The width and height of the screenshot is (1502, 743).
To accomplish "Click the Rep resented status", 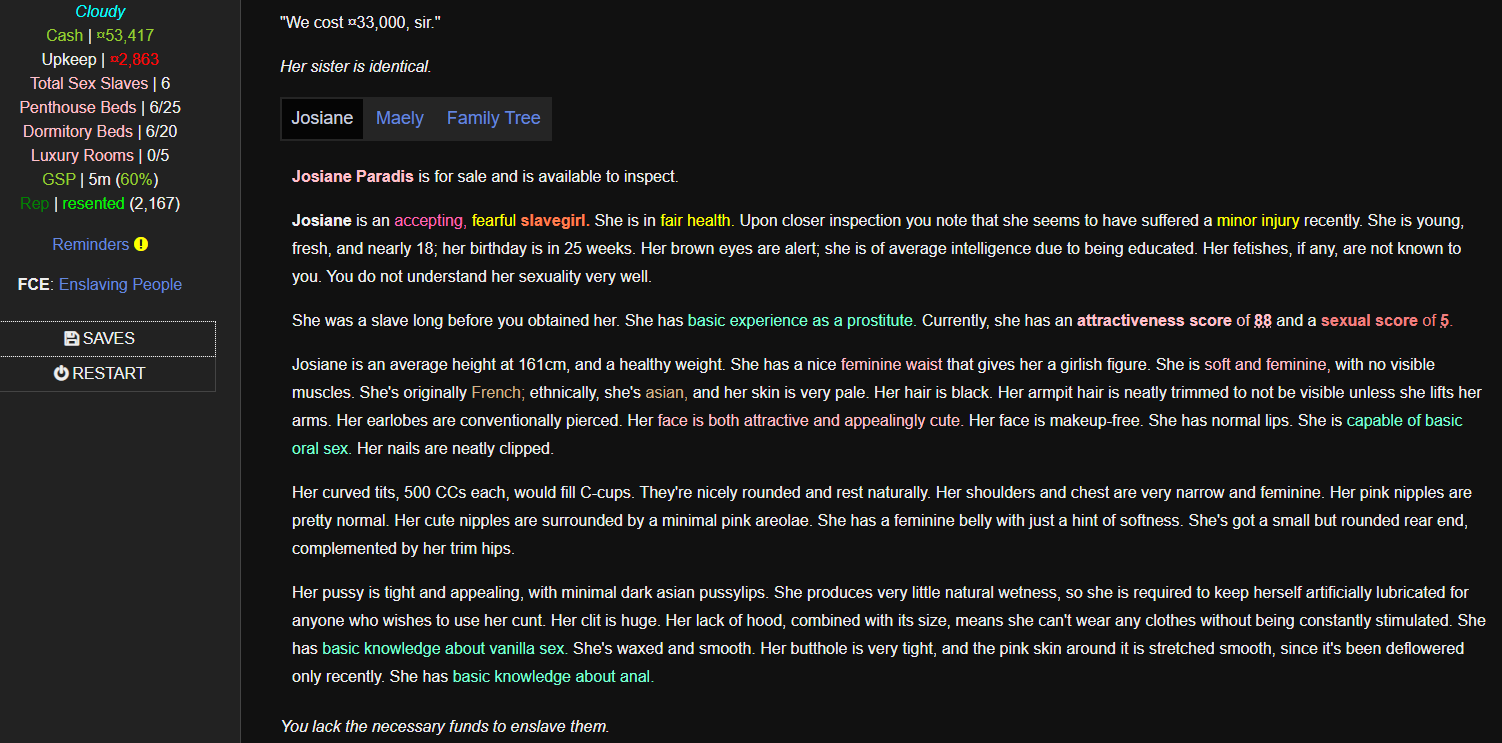I will pos(93,204).
